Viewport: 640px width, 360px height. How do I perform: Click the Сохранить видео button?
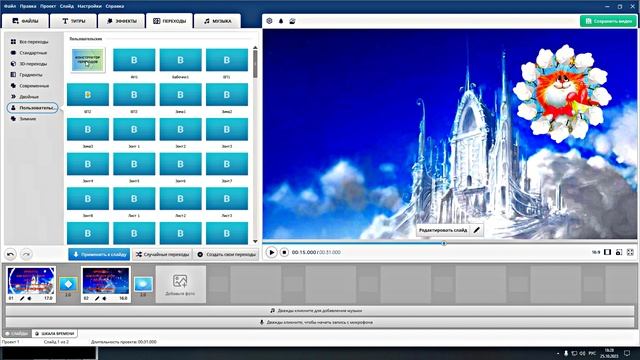coord(608,21)
